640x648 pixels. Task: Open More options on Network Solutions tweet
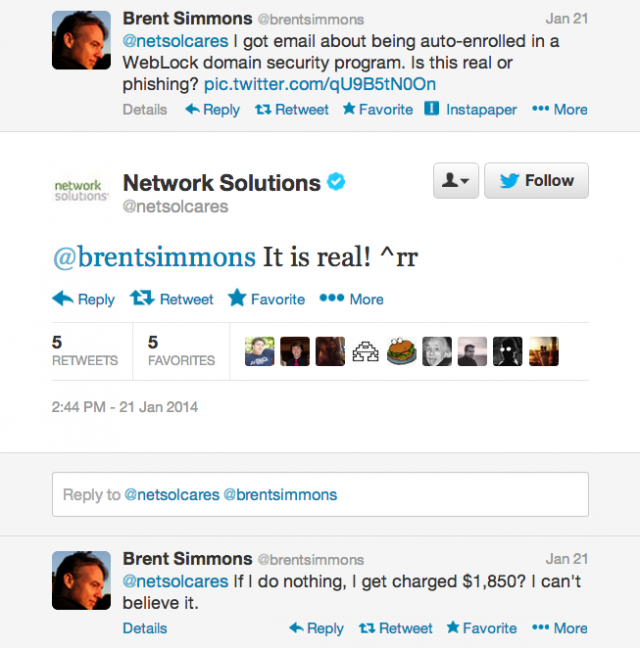tap(352, 299)
